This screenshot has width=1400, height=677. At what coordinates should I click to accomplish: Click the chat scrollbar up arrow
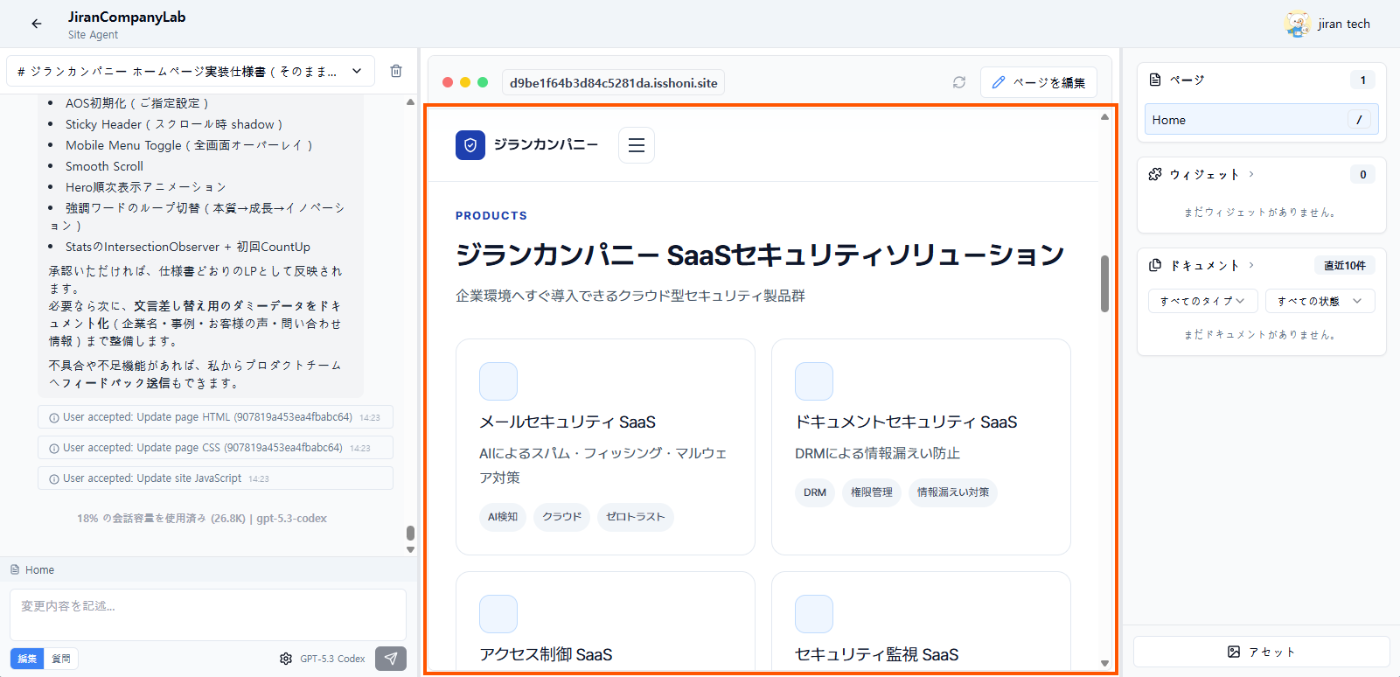coord(410,102)
